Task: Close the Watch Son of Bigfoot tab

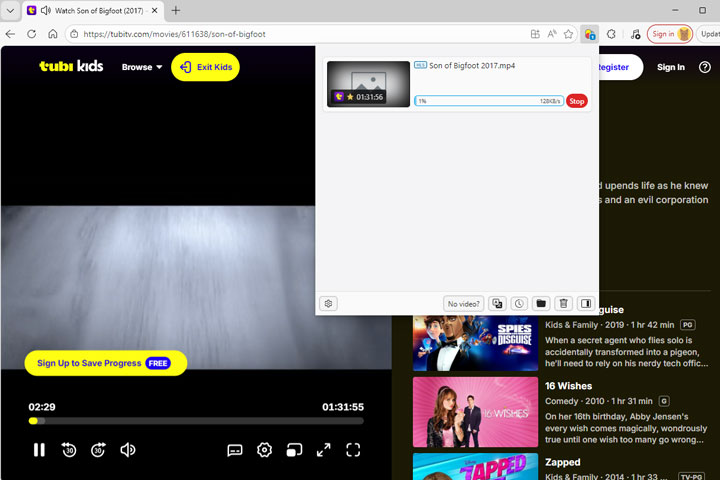Action: (155, 10)
